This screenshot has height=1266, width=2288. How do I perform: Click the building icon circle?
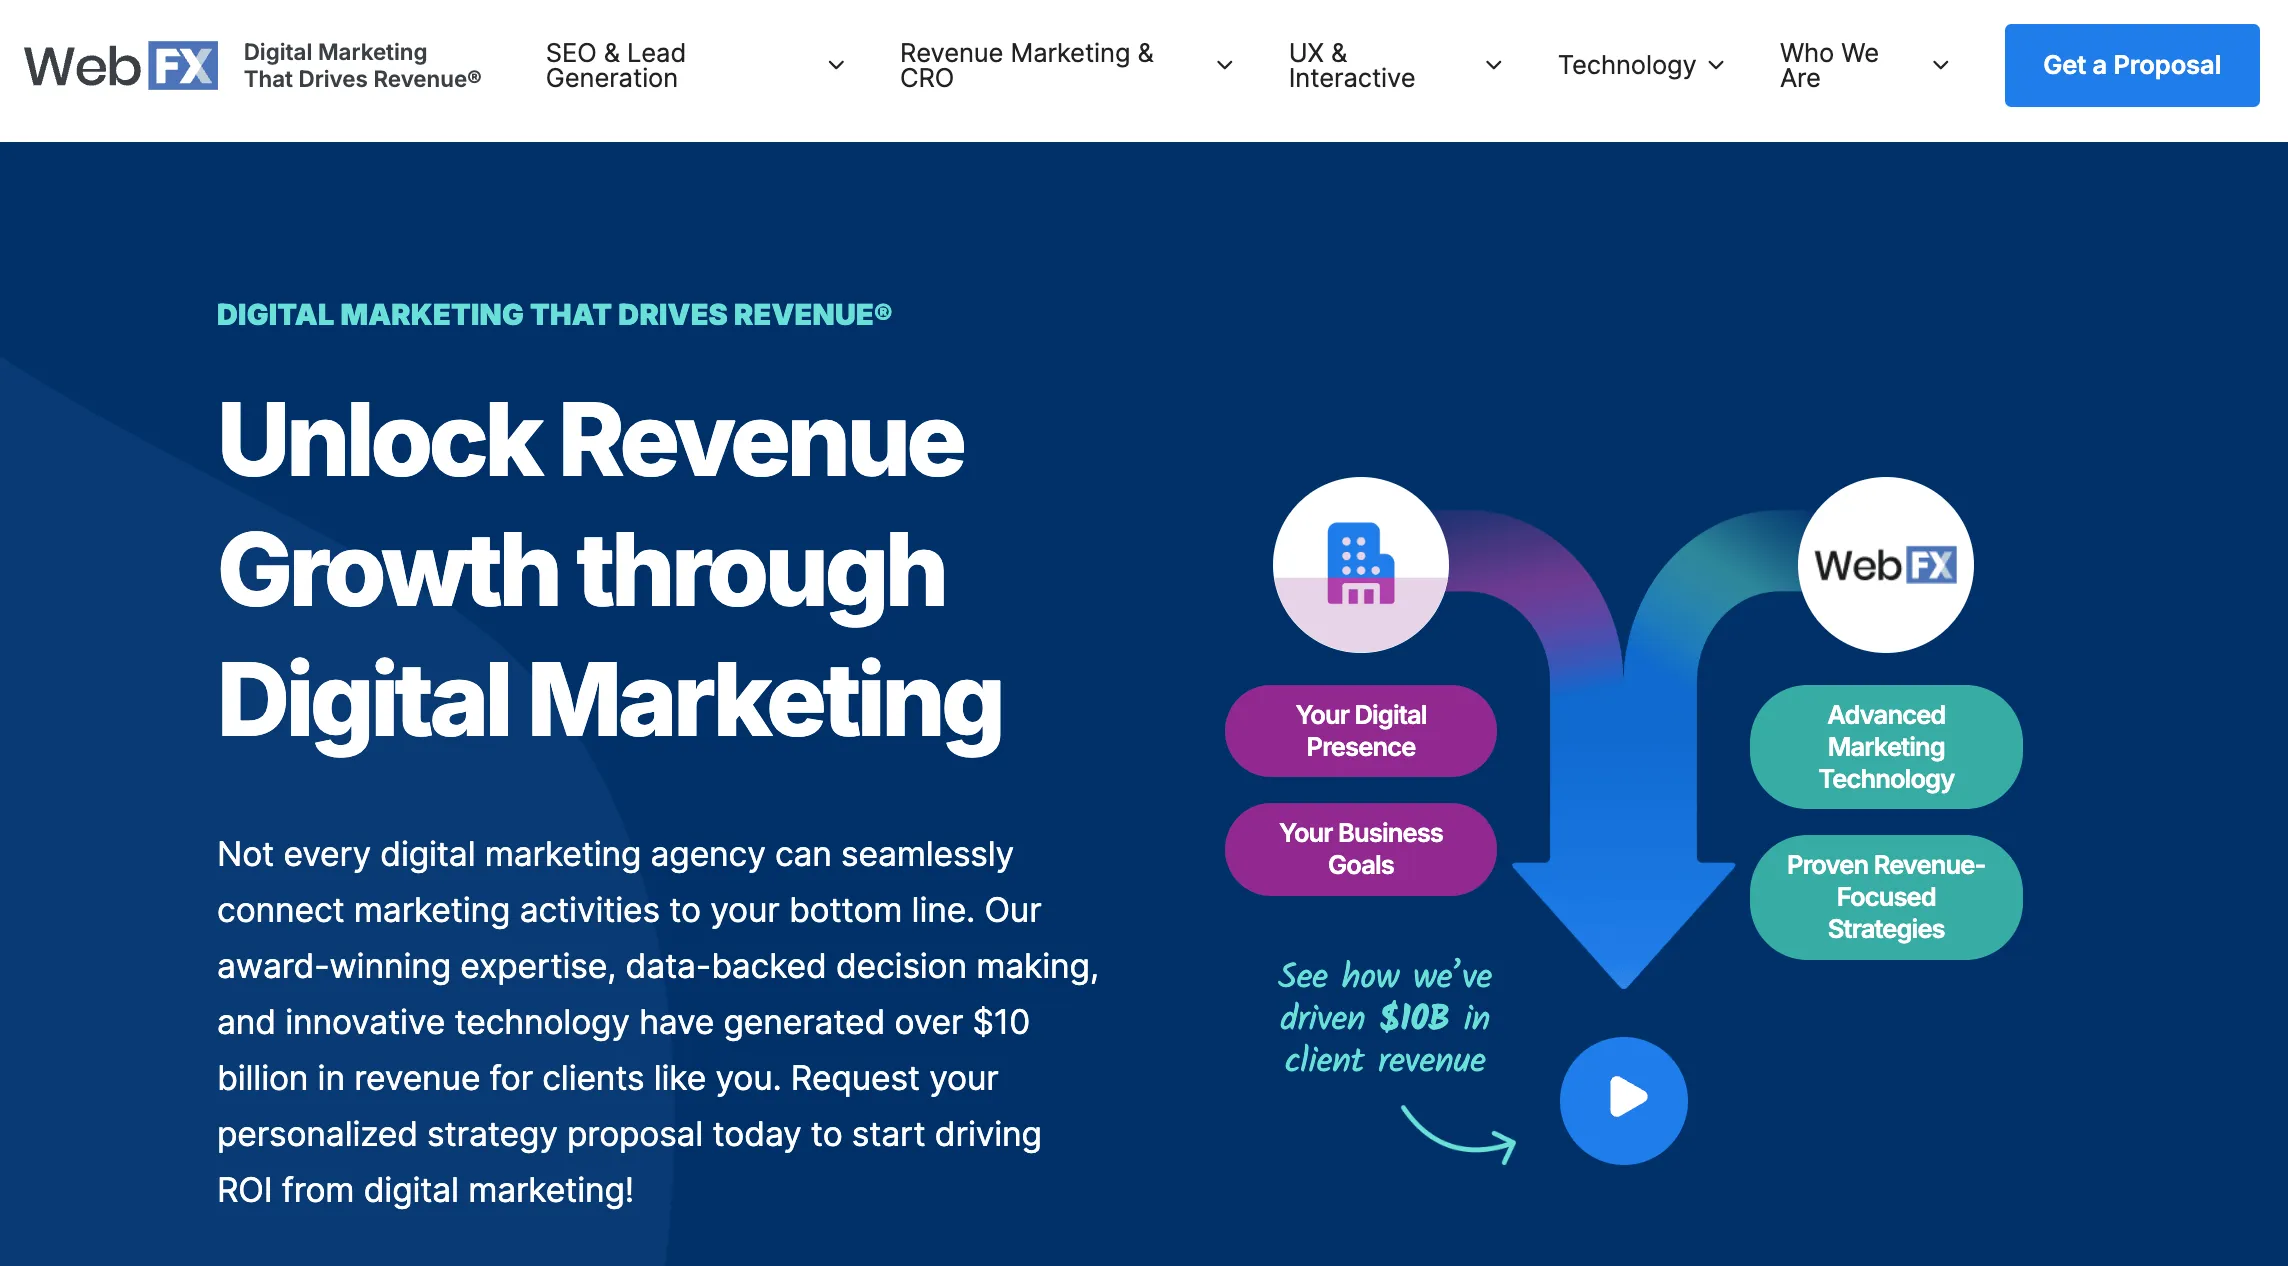[1360, 565]
